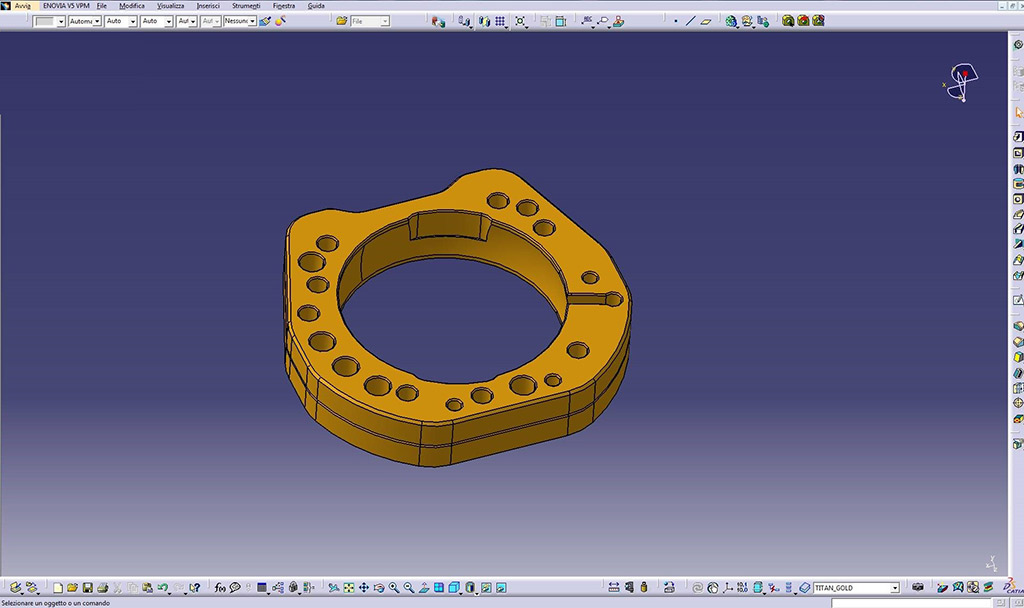Open the Avvia menu
The height and width of the screenshot is (608, 1024).
22,5
